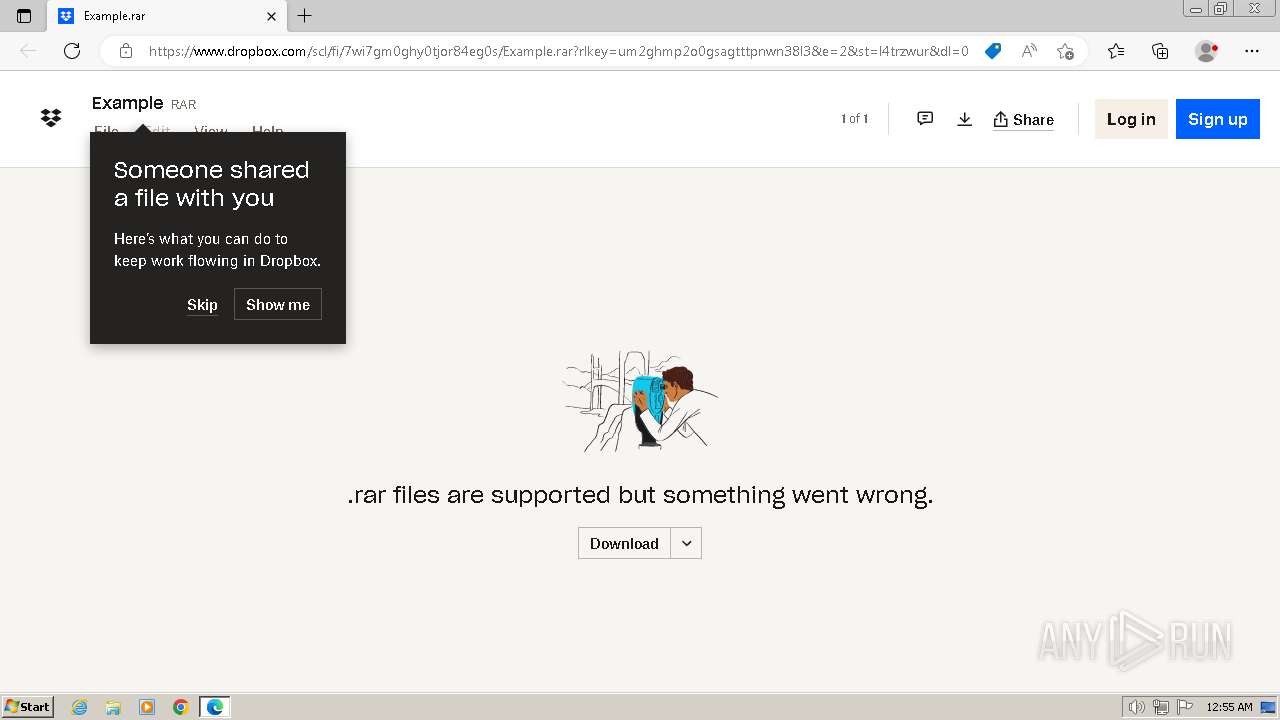Open the Edge profile avatar

tap(1207, 51)
